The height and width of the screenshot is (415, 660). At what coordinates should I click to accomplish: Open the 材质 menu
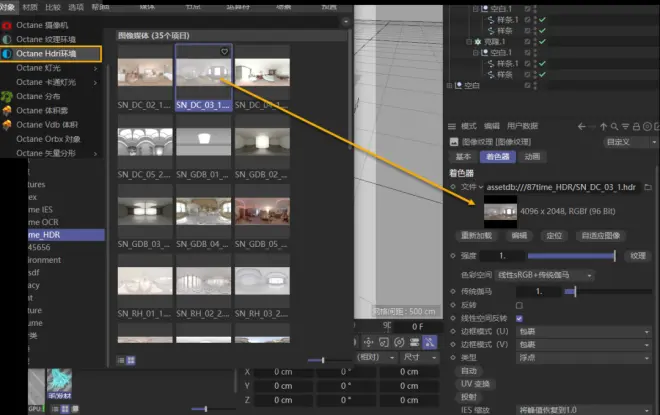[x=29, y=7]
